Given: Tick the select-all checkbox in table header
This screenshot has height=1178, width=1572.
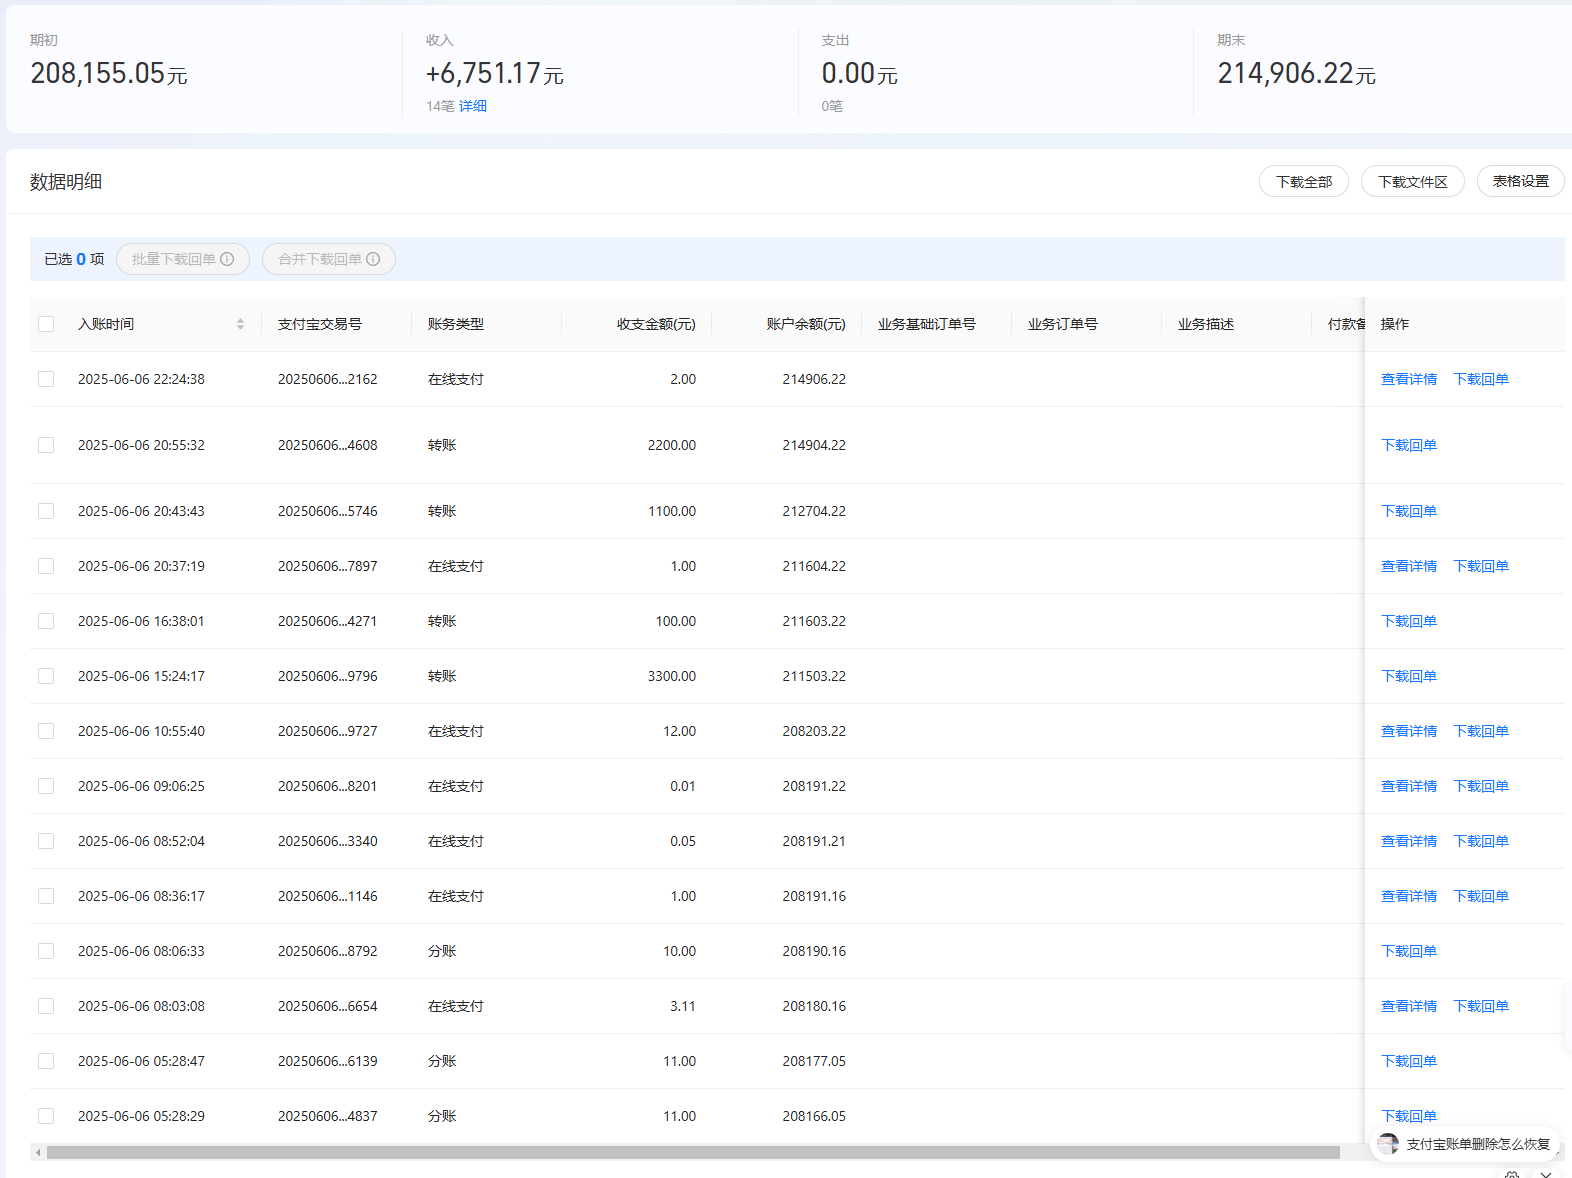Looking at the screenshot, I should click(x=46, y=324).
